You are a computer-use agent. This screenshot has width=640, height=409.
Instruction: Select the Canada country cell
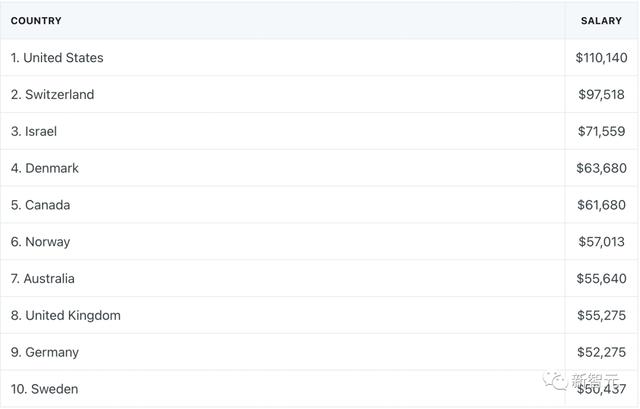[x=40, y=205]
